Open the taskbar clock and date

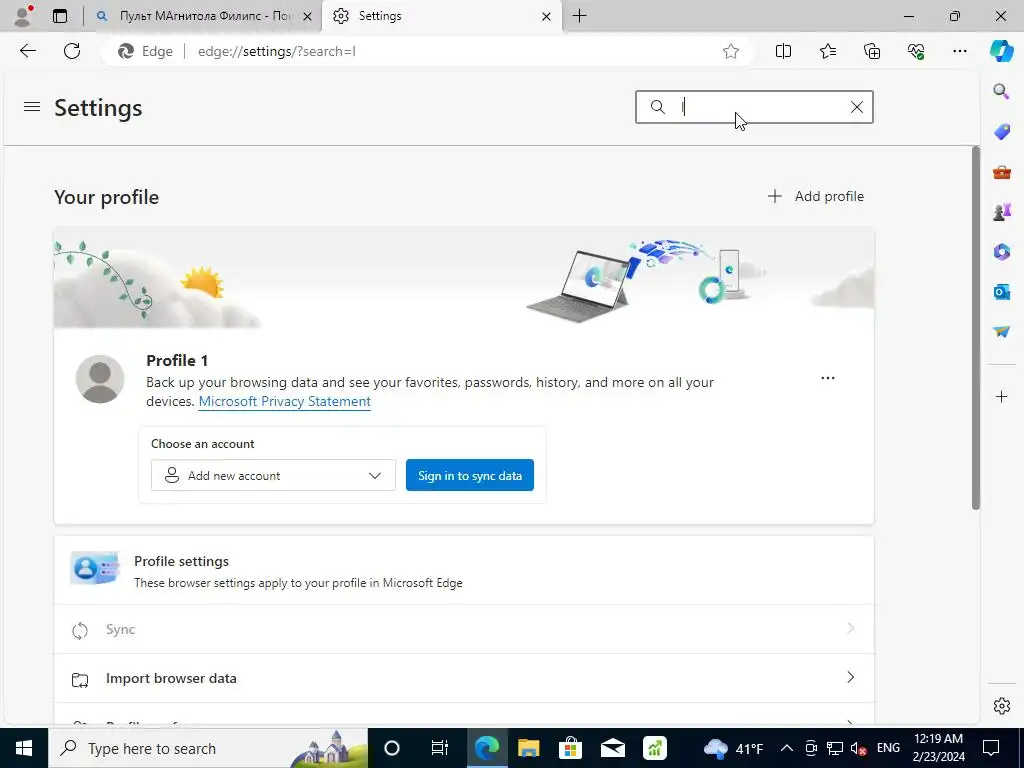tap(938, 748)
